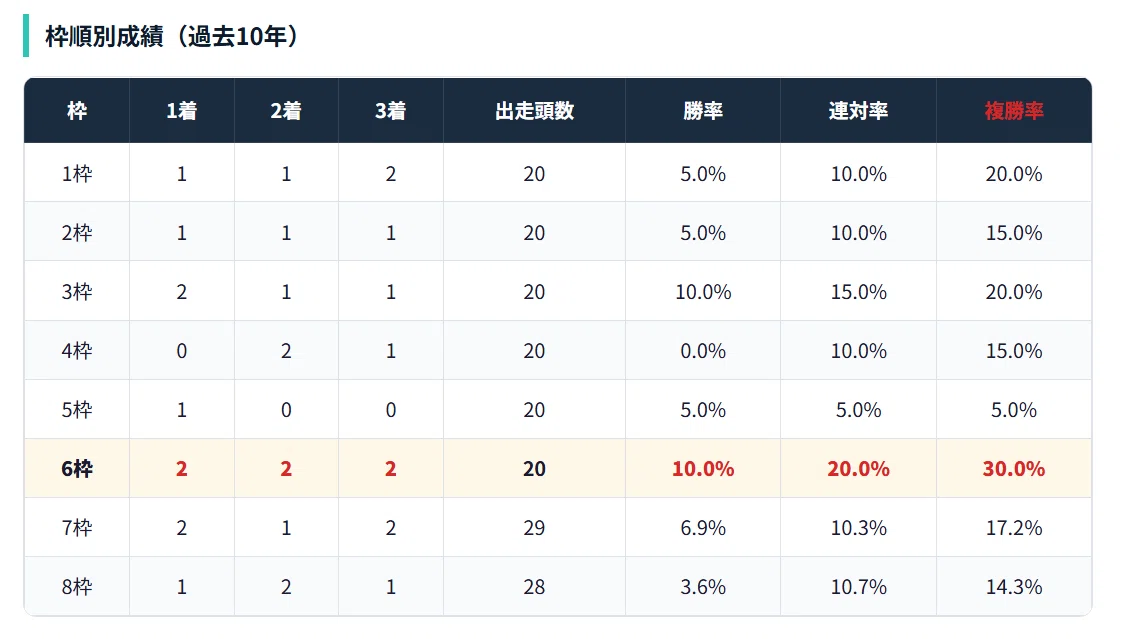
Task: Select the 連対率 column header
Action: 858,111
